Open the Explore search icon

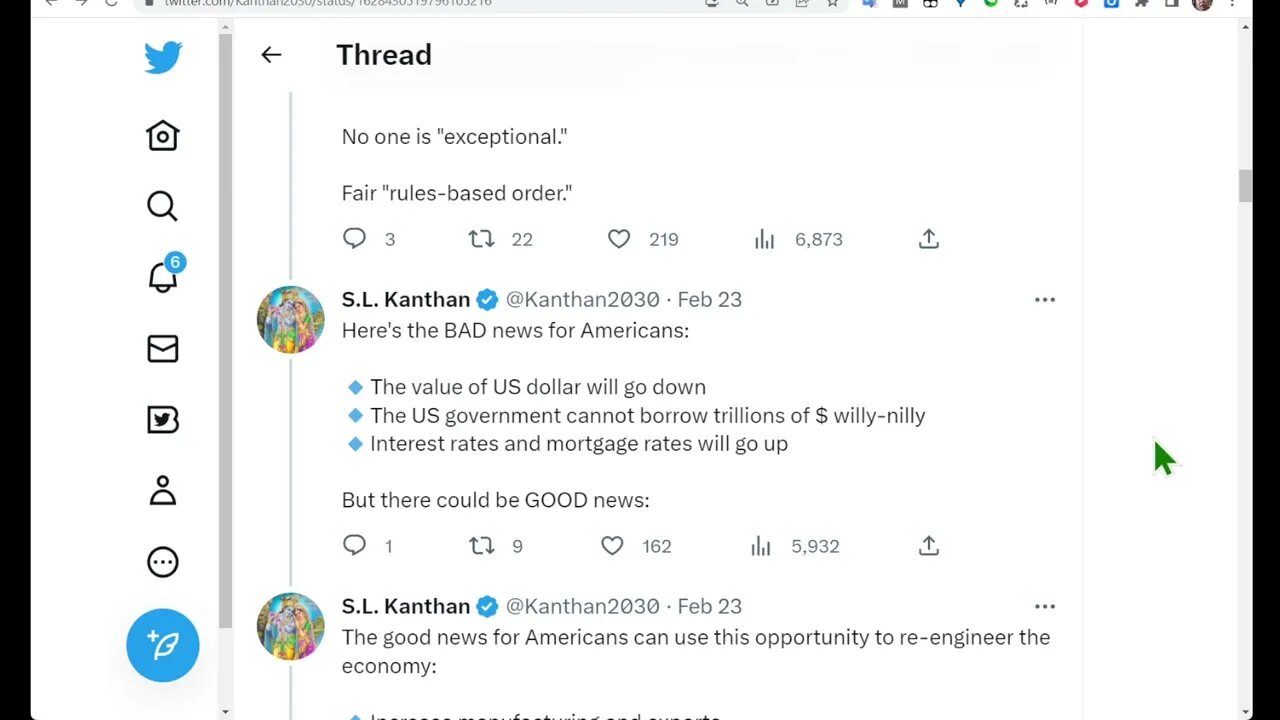pyautogui.click(x=162, y=206)
